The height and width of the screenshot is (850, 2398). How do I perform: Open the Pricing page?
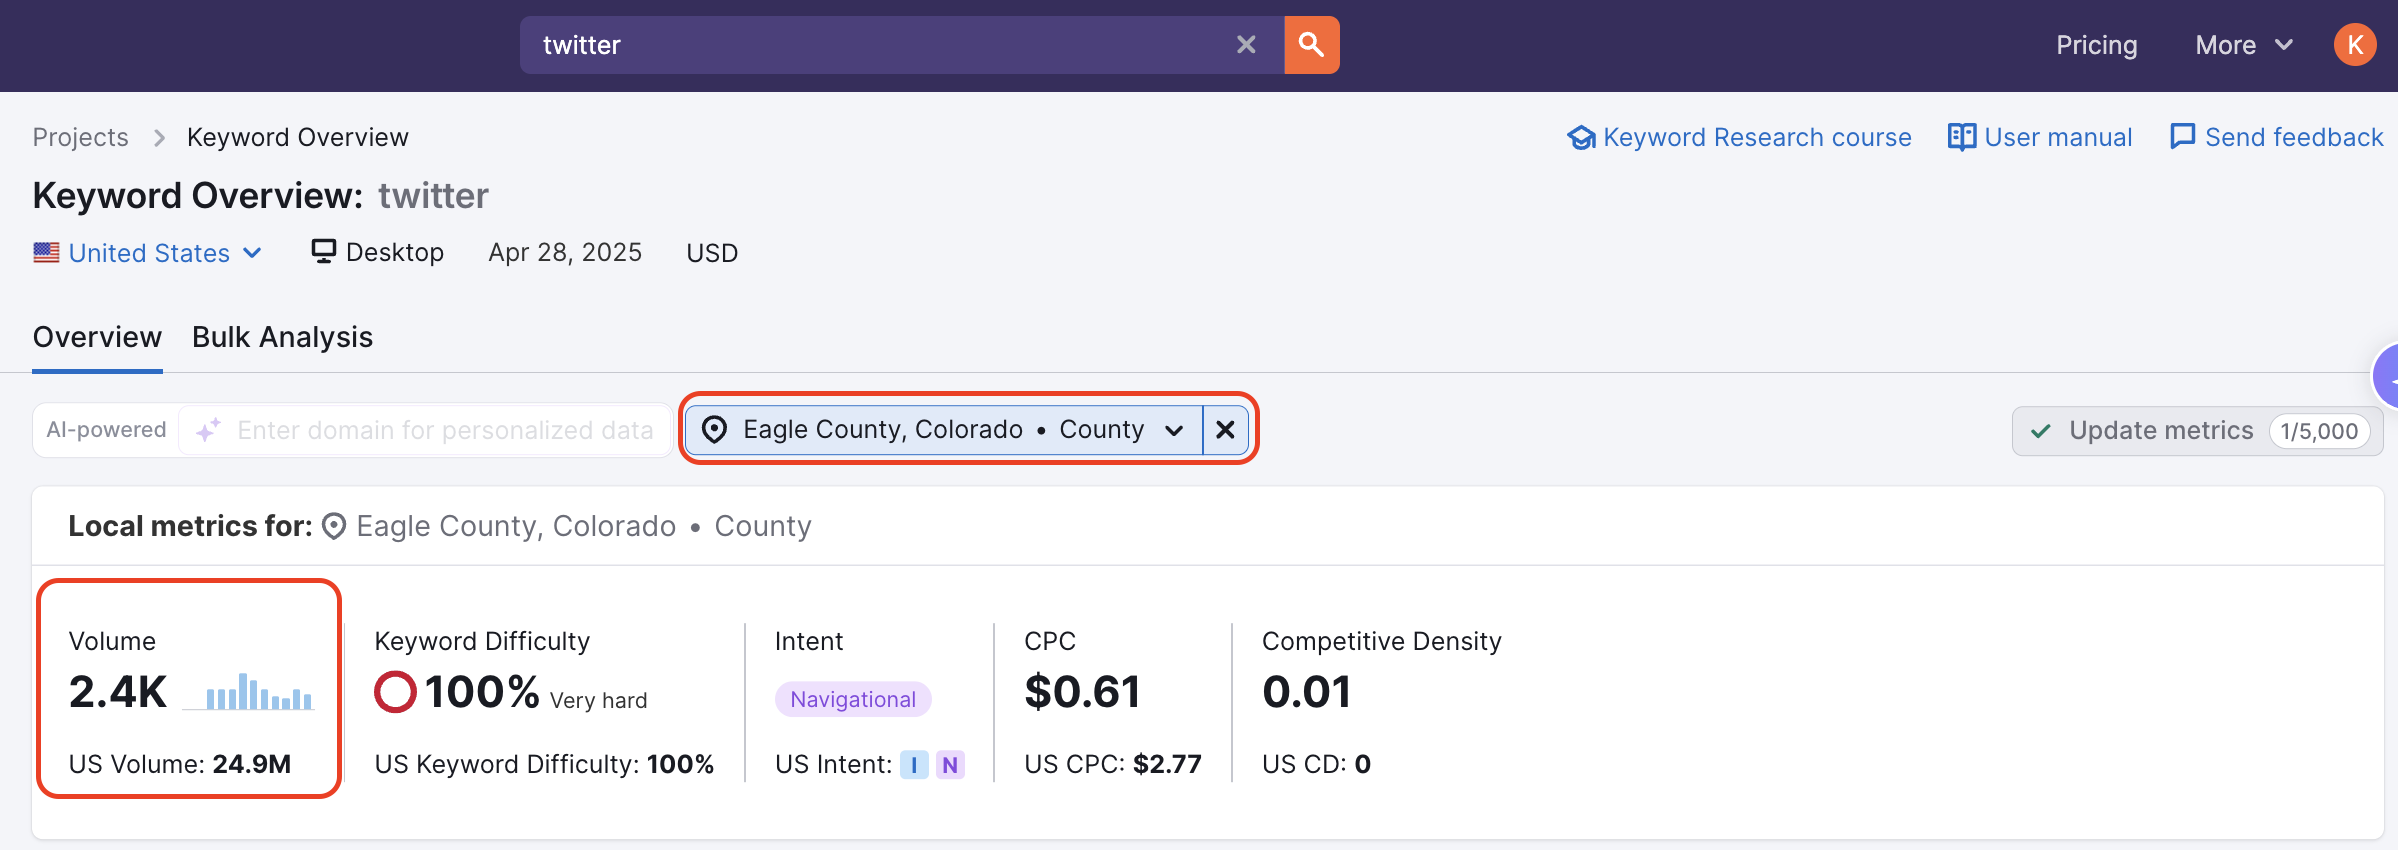(x=2096, y=45)
